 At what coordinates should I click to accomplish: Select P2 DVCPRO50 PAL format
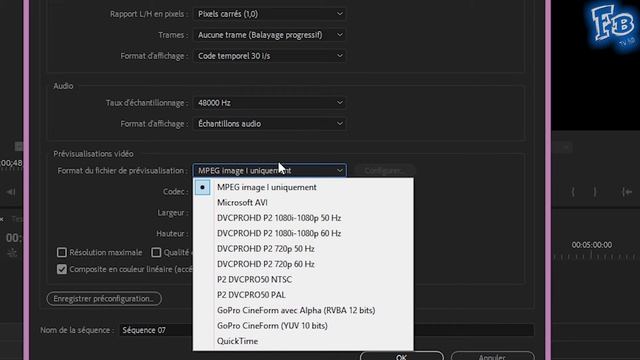303,295
